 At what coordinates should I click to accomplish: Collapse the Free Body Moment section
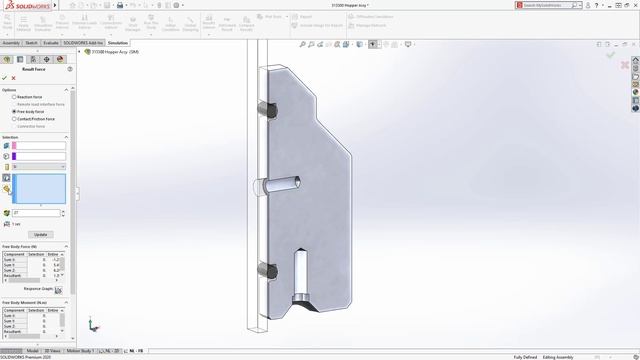click(x=66, y=302)
